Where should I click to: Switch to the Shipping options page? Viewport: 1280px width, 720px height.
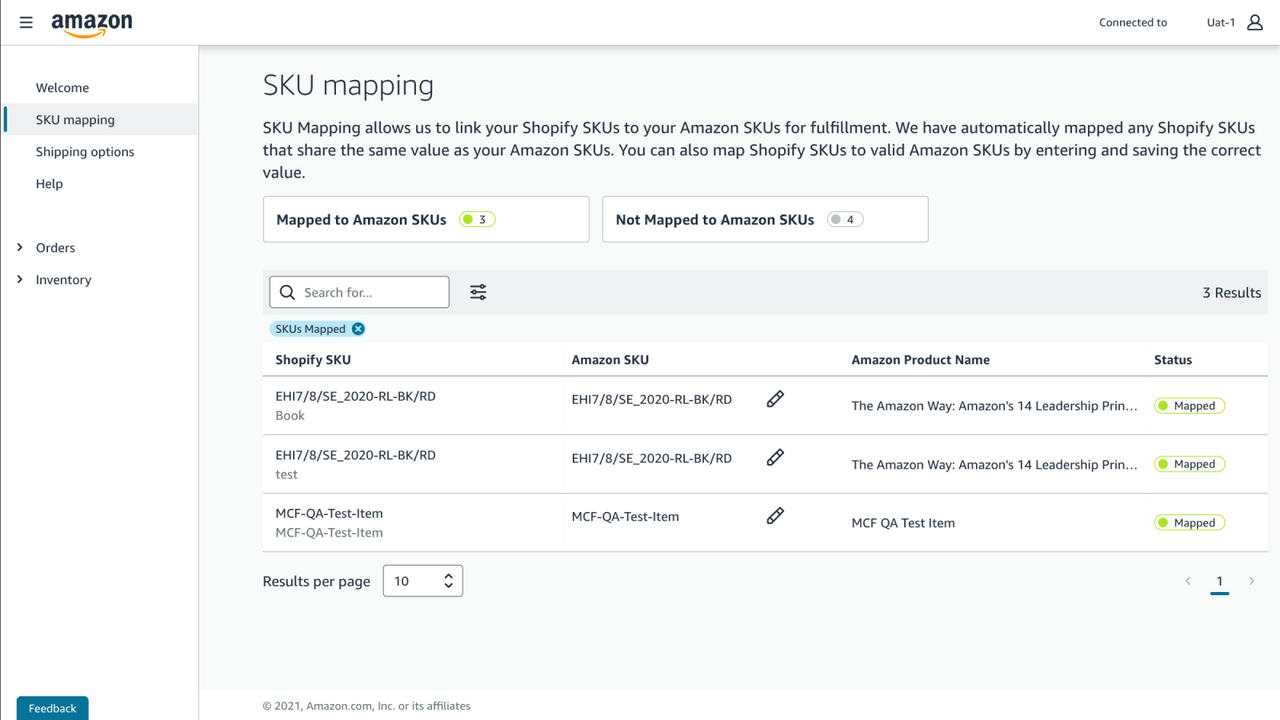click(85, 151)
